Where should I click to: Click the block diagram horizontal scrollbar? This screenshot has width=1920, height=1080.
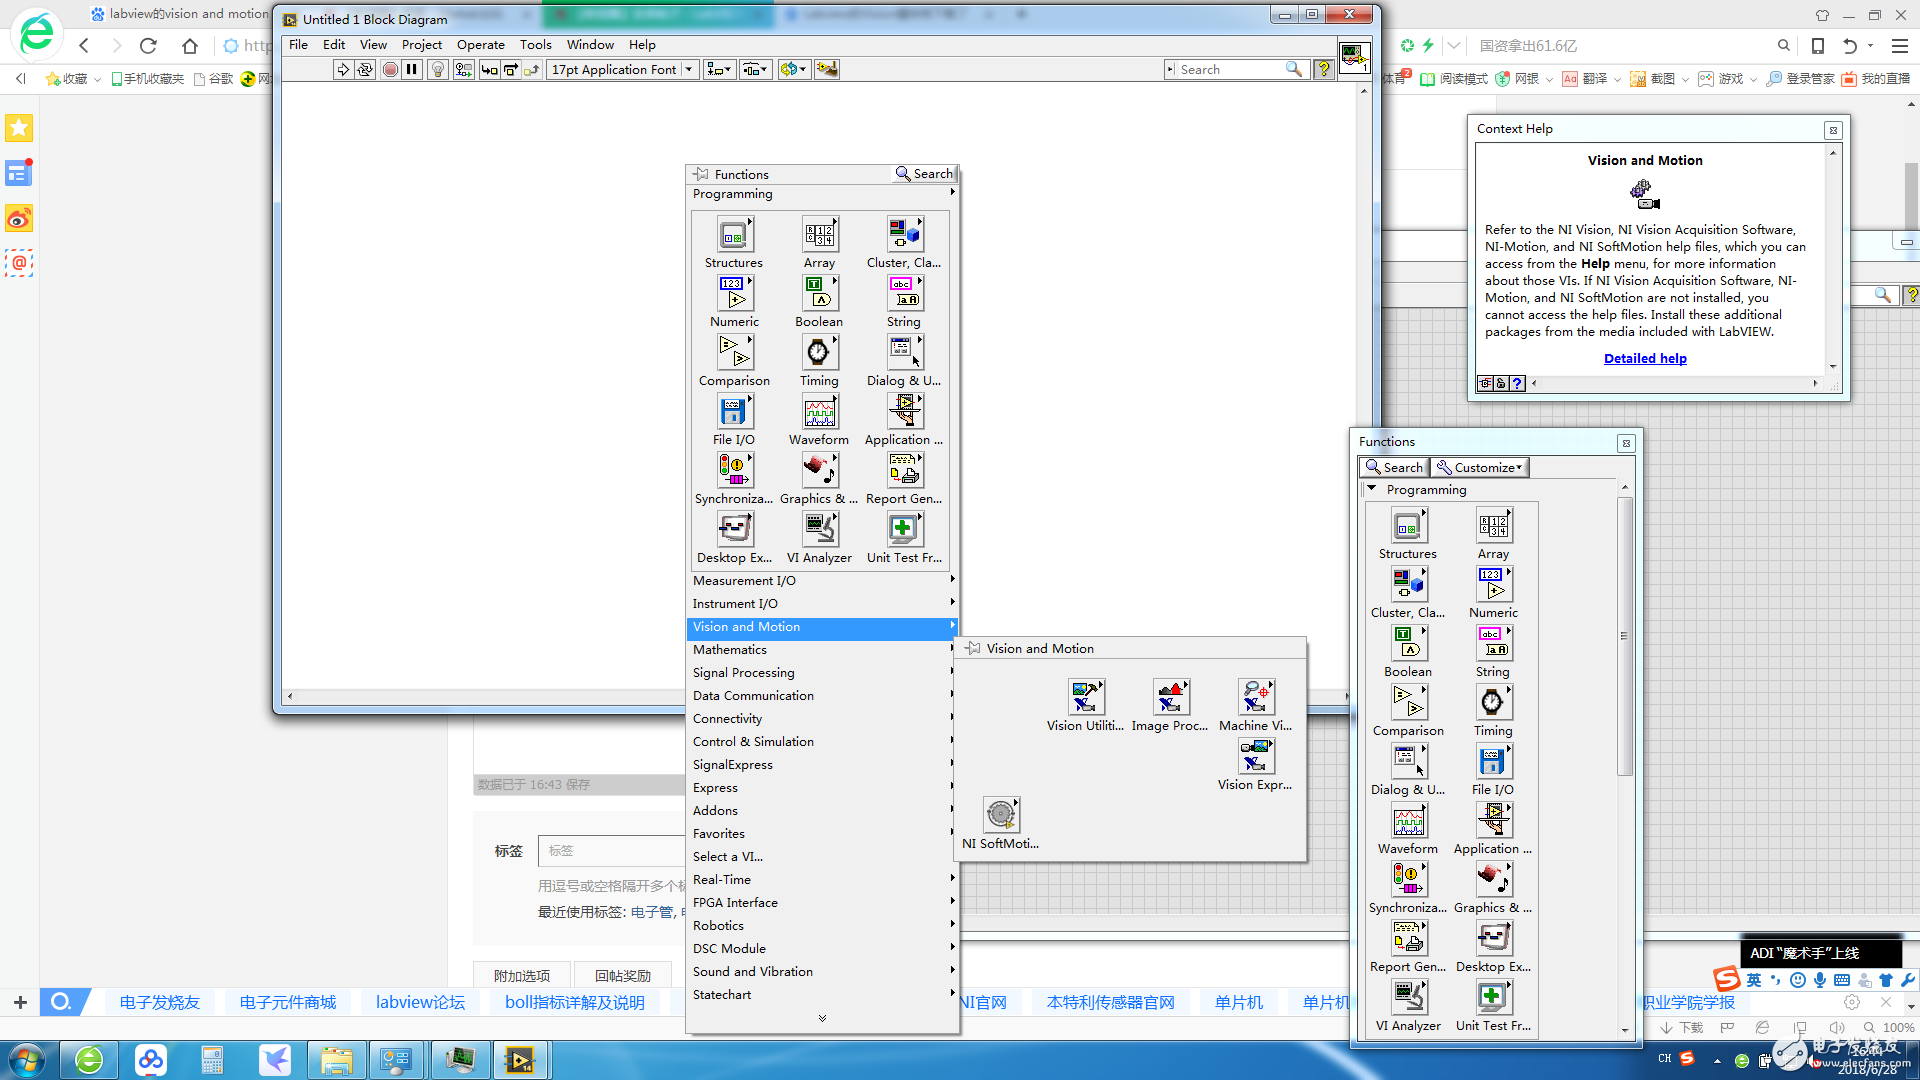pos(816,696)
